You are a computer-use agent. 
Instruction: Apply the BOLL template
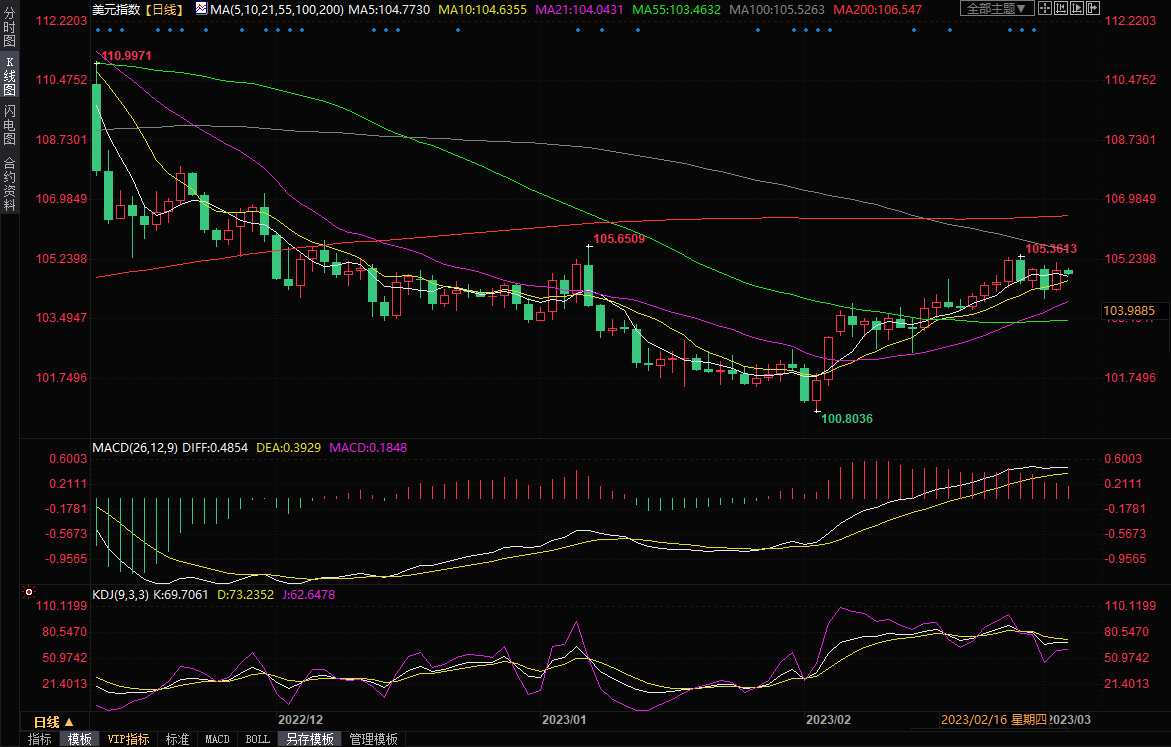coord(257,739)
